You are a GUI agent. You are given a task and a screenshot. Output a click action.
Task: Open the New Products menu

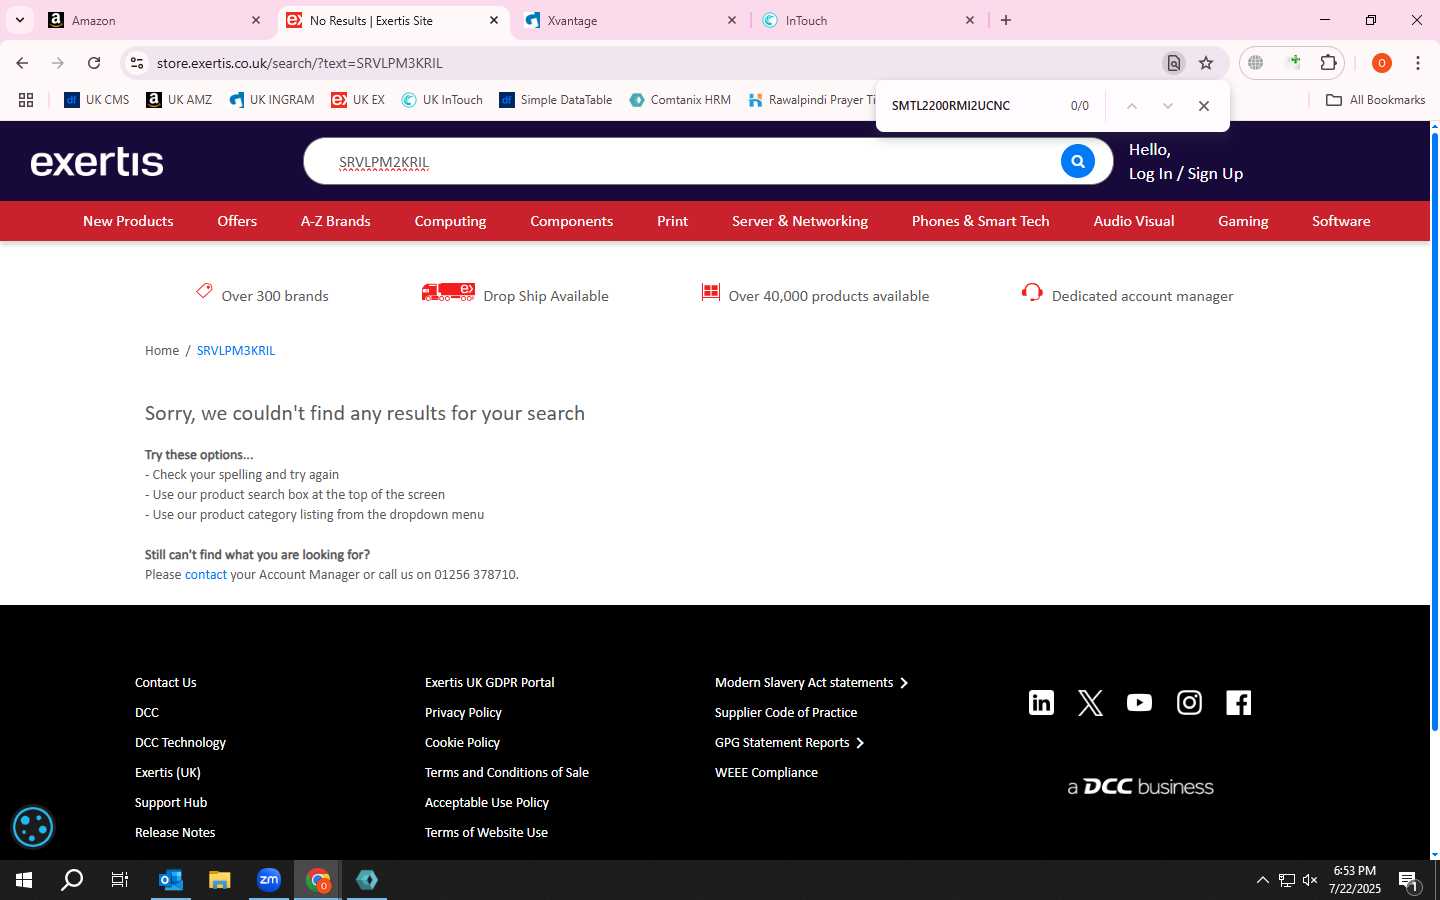tap(128, 221)
